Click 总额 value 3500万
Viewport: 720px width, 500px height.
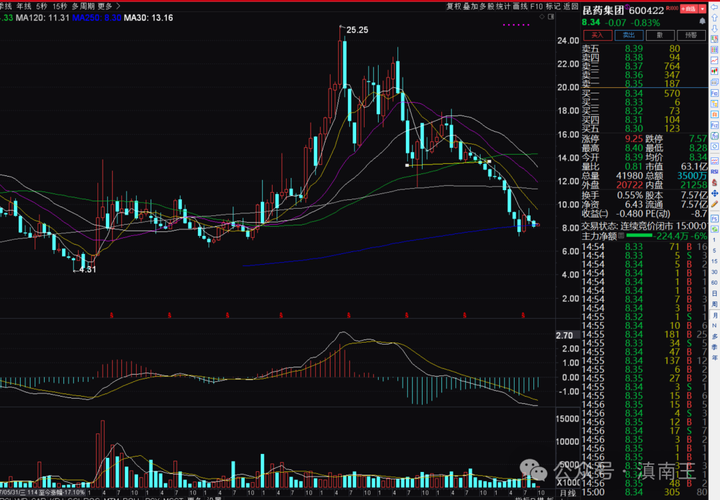coord(692,176)
